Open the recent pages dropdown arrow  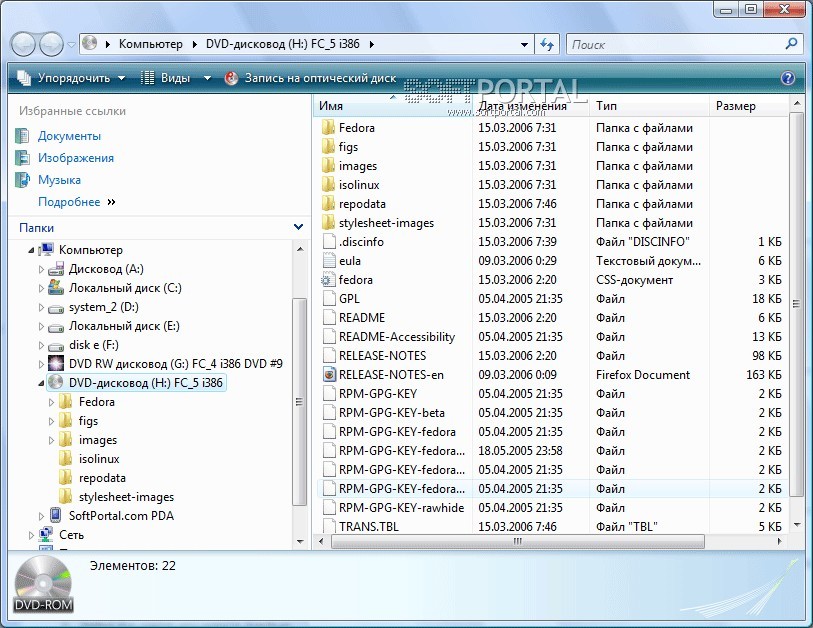tap(72, 45)
